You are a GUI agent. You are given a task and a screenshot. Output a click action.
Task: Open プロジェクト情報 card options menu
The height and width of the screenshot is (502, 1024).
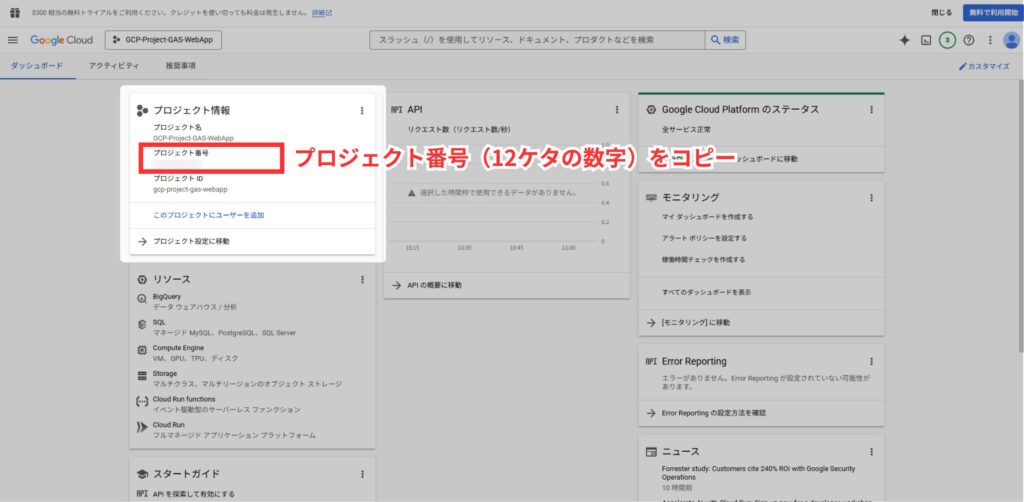pyautogui.click(x=362, y=111)
